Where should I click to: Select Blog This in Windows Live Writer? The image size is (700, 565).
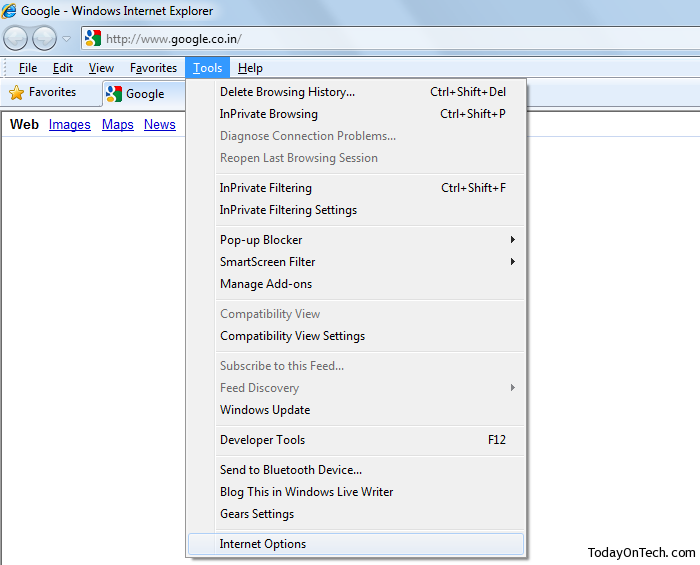click(x=356, y=492)
